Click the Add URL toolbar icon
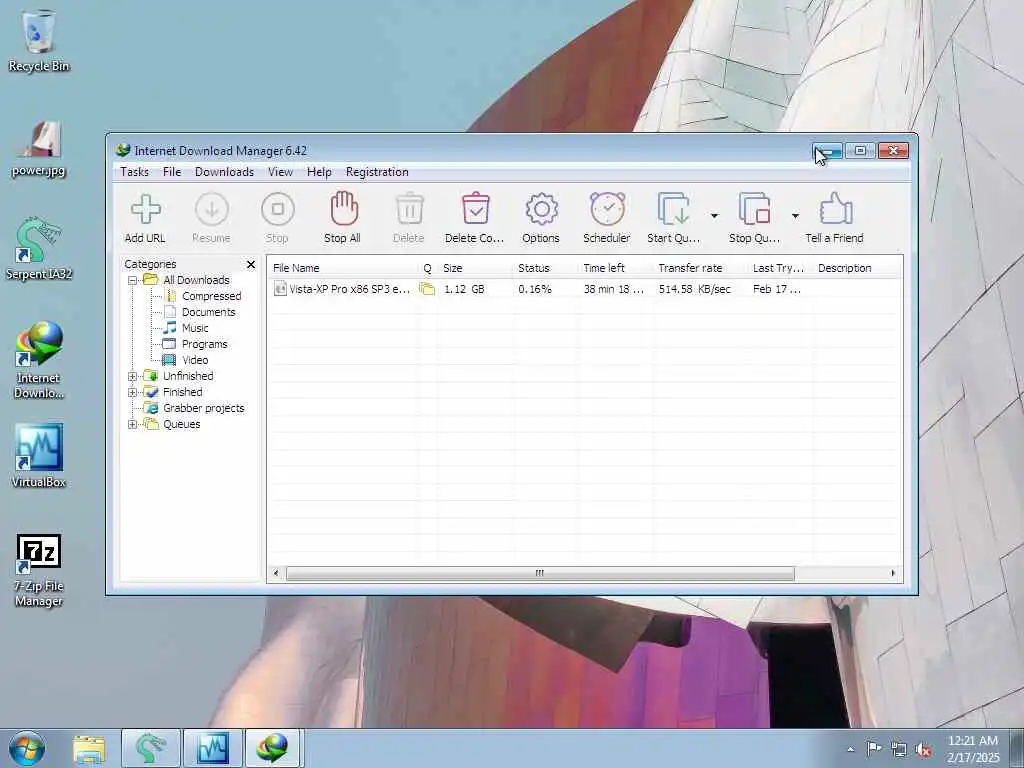 (x=145, y=218)
